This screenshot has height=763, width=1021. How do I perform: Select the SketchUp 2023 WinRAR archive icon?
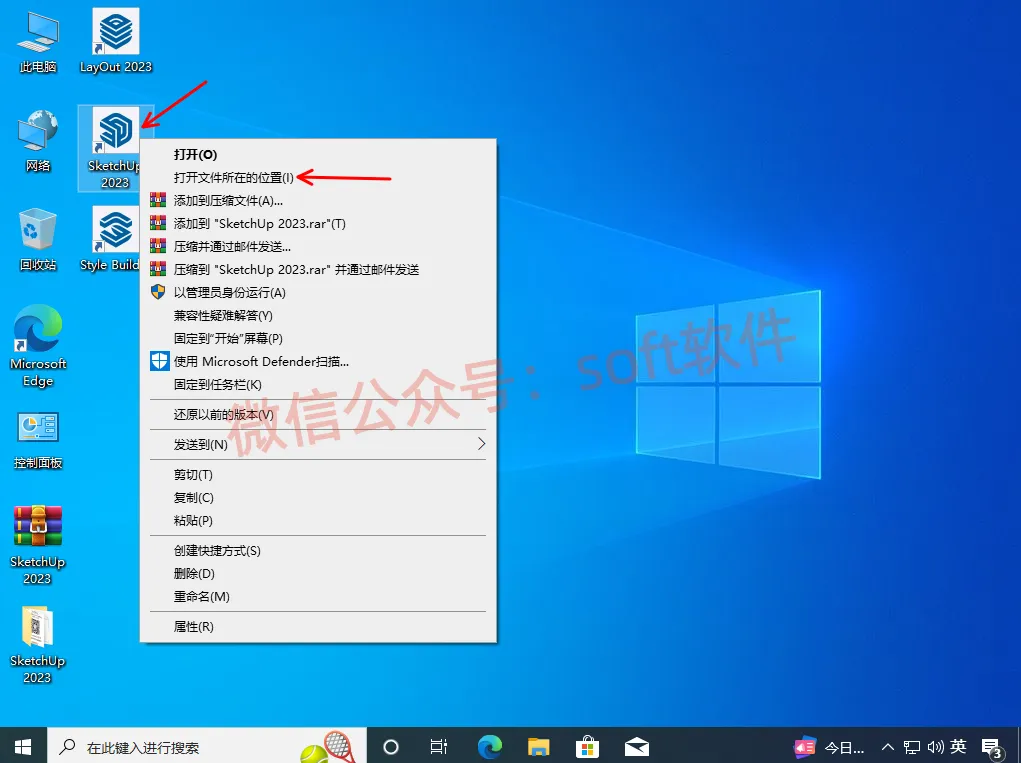[x=38, y=545]
